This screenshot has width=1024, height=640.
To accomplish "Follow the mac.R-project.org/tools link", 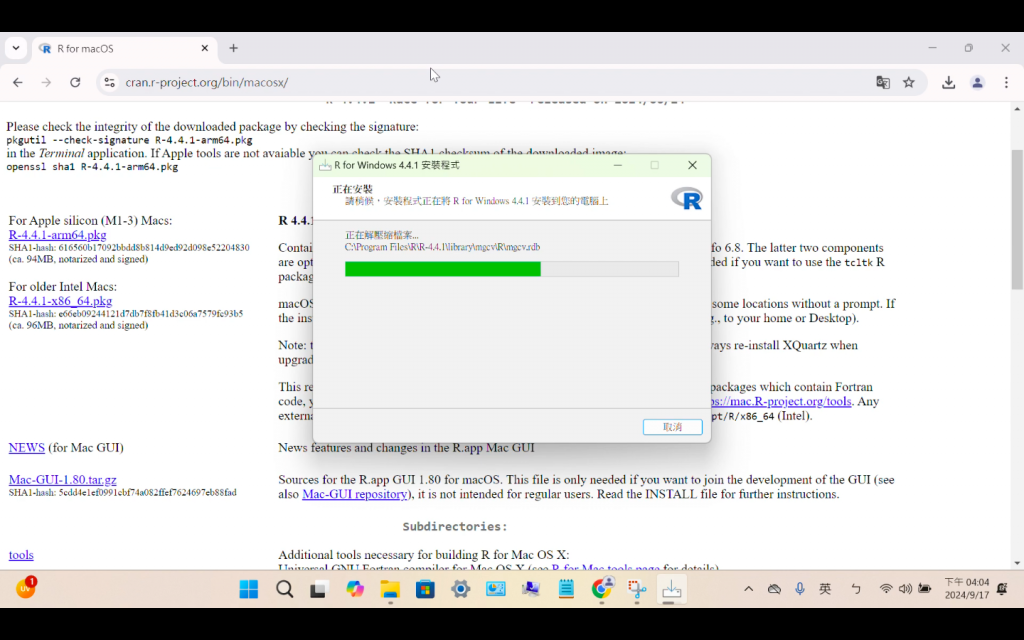I will (x=781, y=401).
